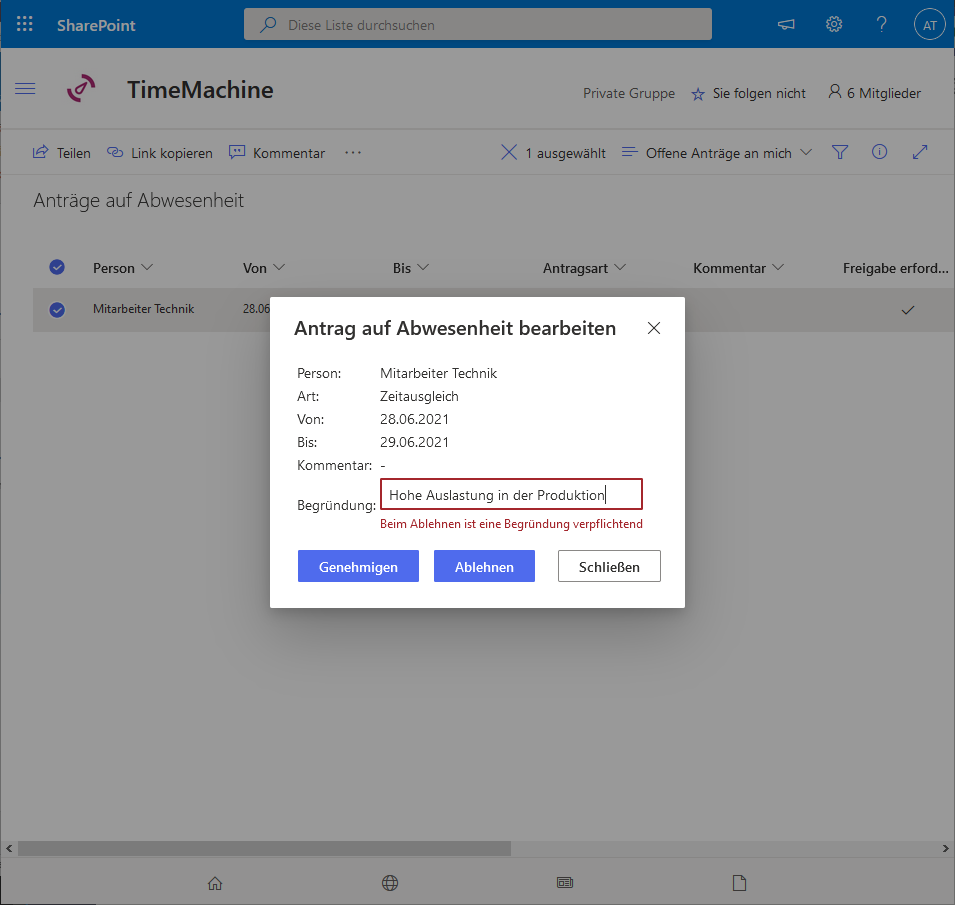Click the expand full-screen arrows icon
Image resolution: width=955 pixels, height=905 pixels.
coord(920,152)
